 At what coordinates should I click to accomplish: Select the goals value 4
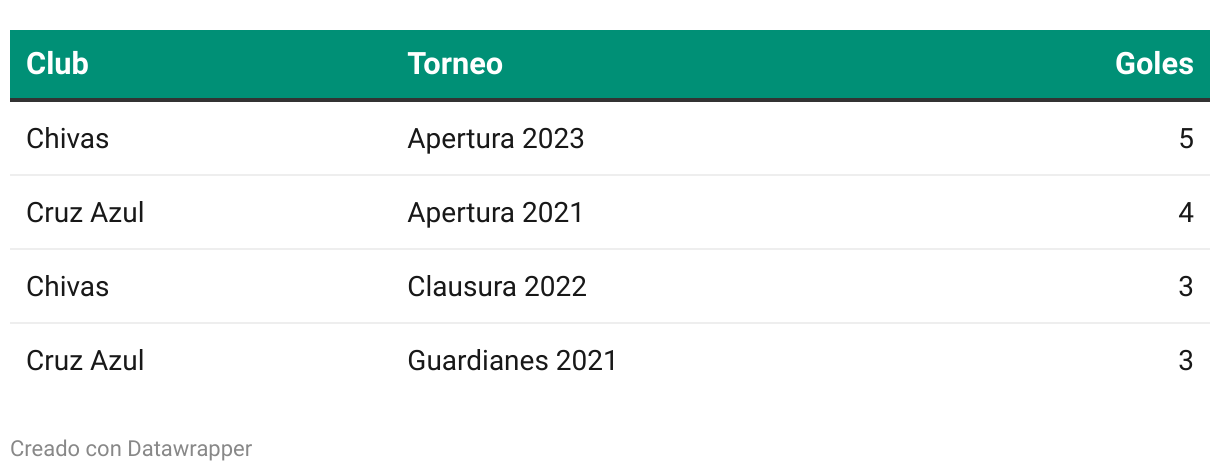click(x=1186, y=212)
